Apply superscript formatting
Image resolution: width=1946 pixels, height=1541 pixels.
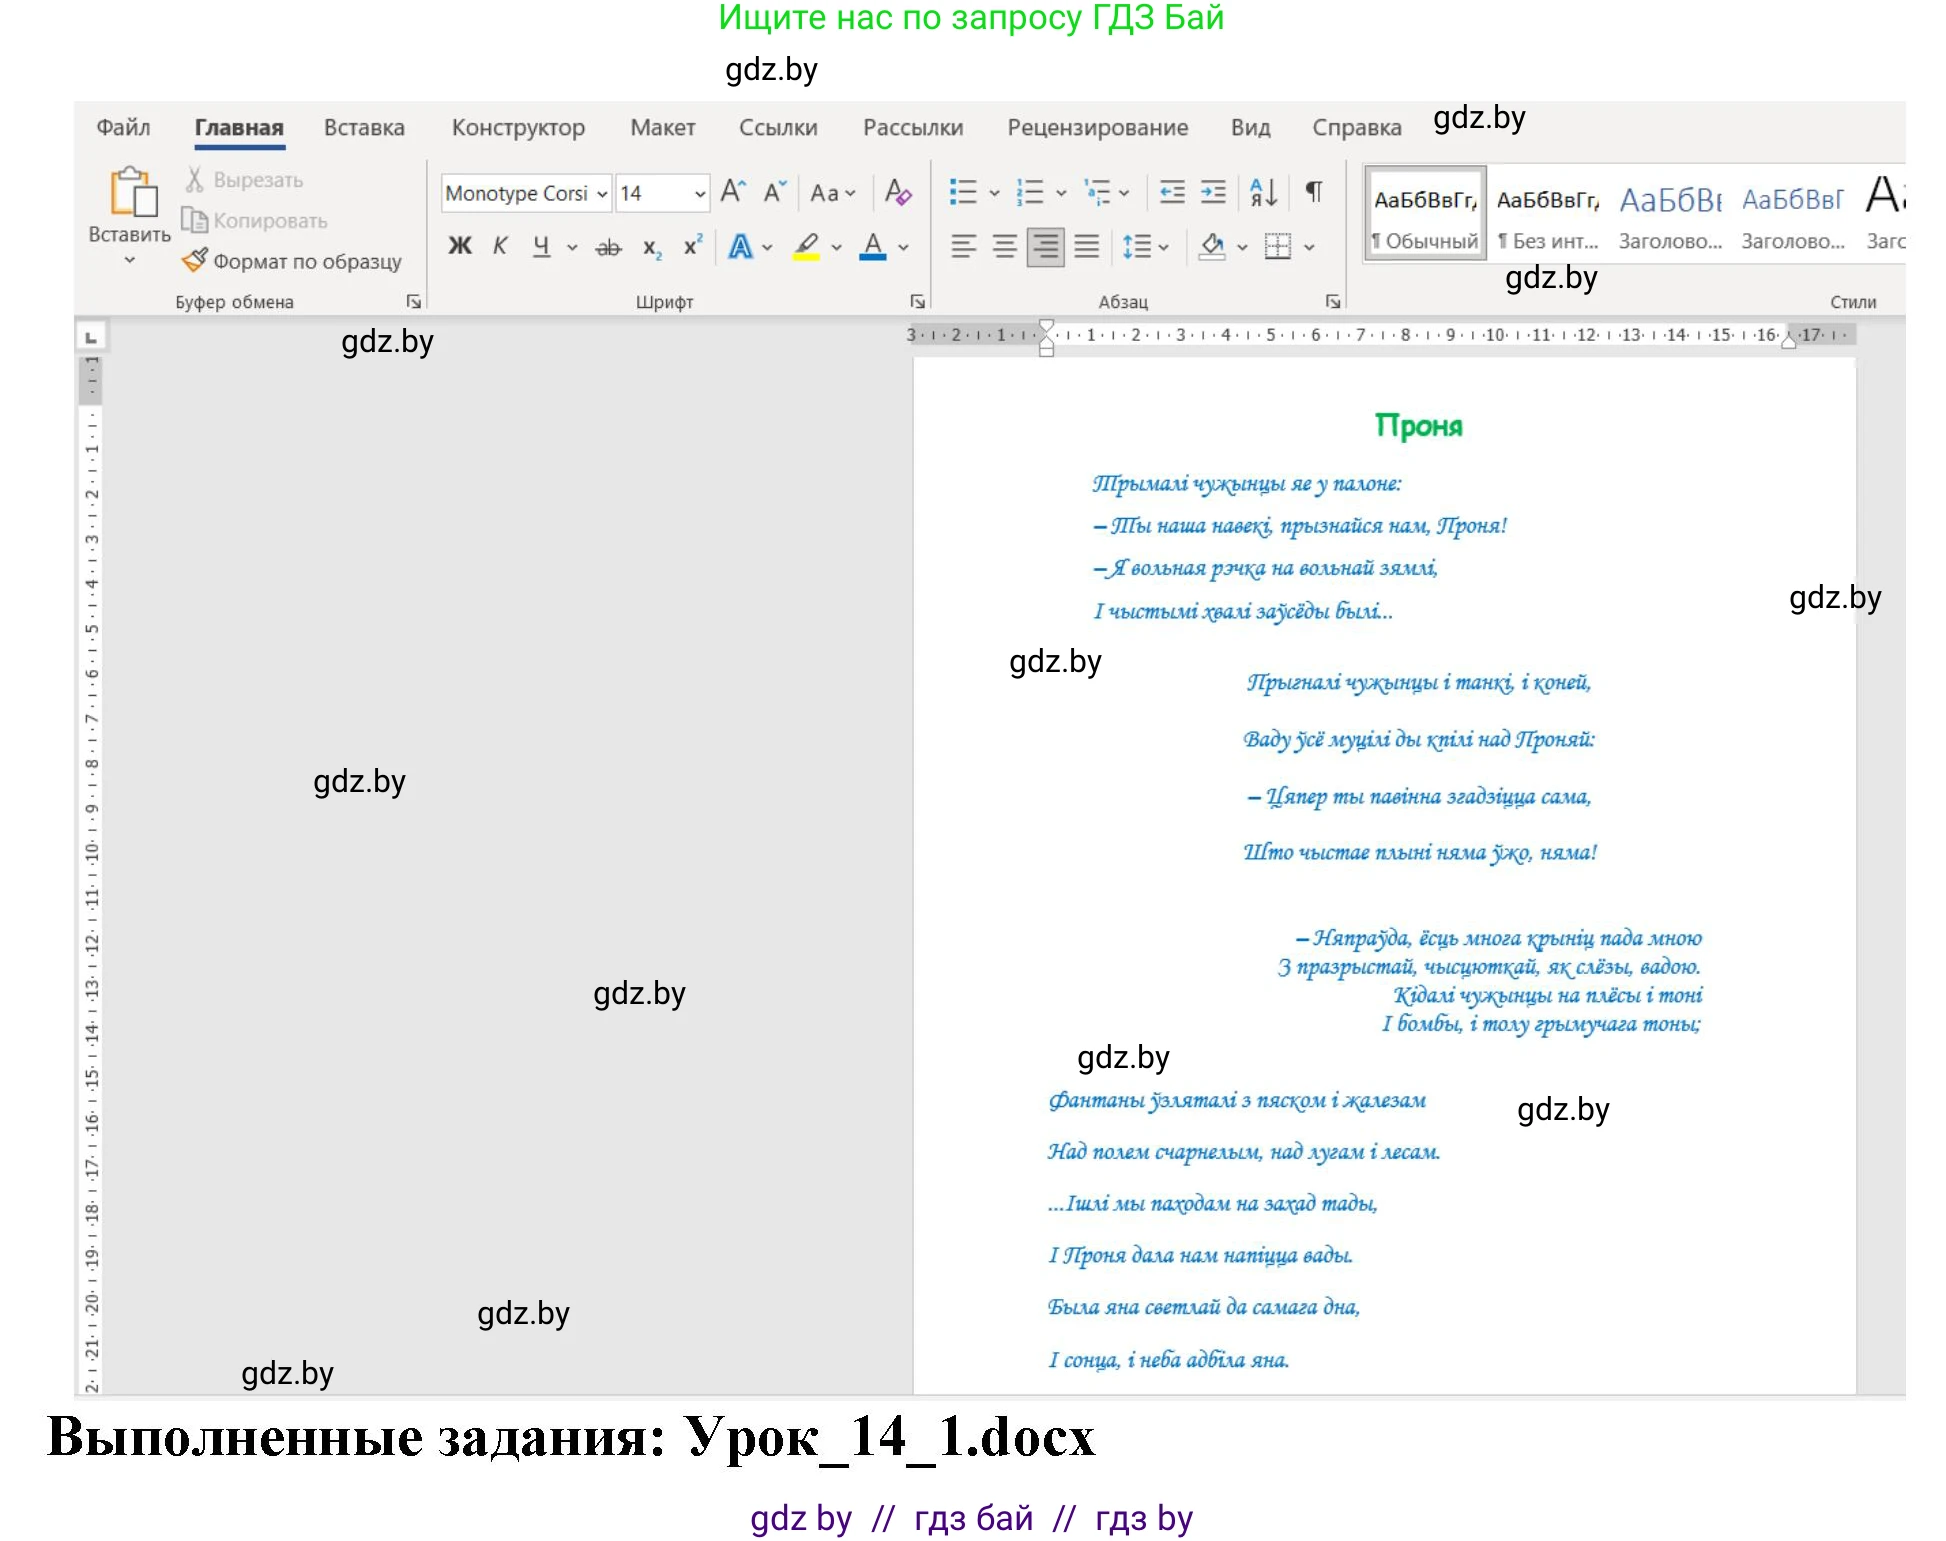tap(692, 246)
